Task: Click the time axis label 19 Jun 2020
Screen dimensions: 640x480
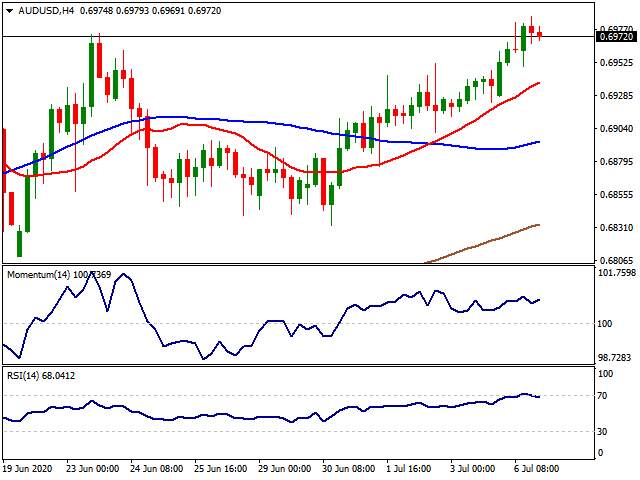Action: (x=28, y=468)
